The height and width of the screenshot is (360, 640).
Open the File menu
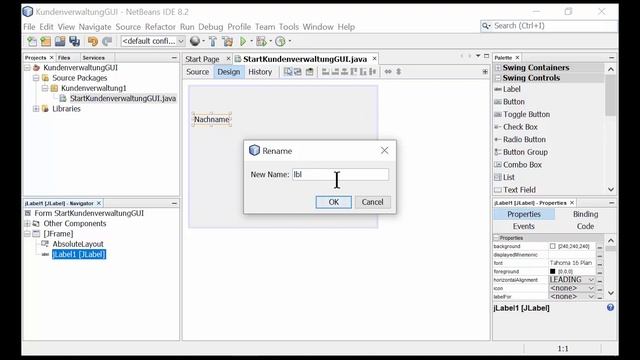[x=29, y=27]
